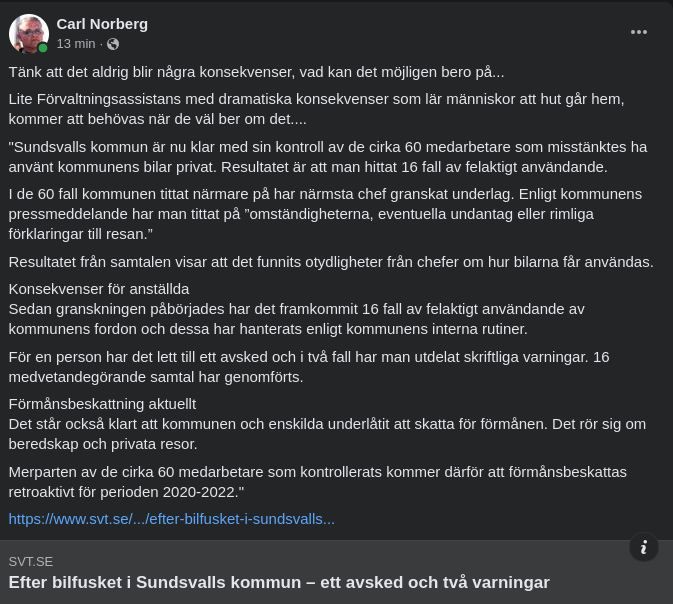Click the paragraph starting 'Tänk att det aldrig'
This screenshot has width=673, height=604.
point(256,72)
